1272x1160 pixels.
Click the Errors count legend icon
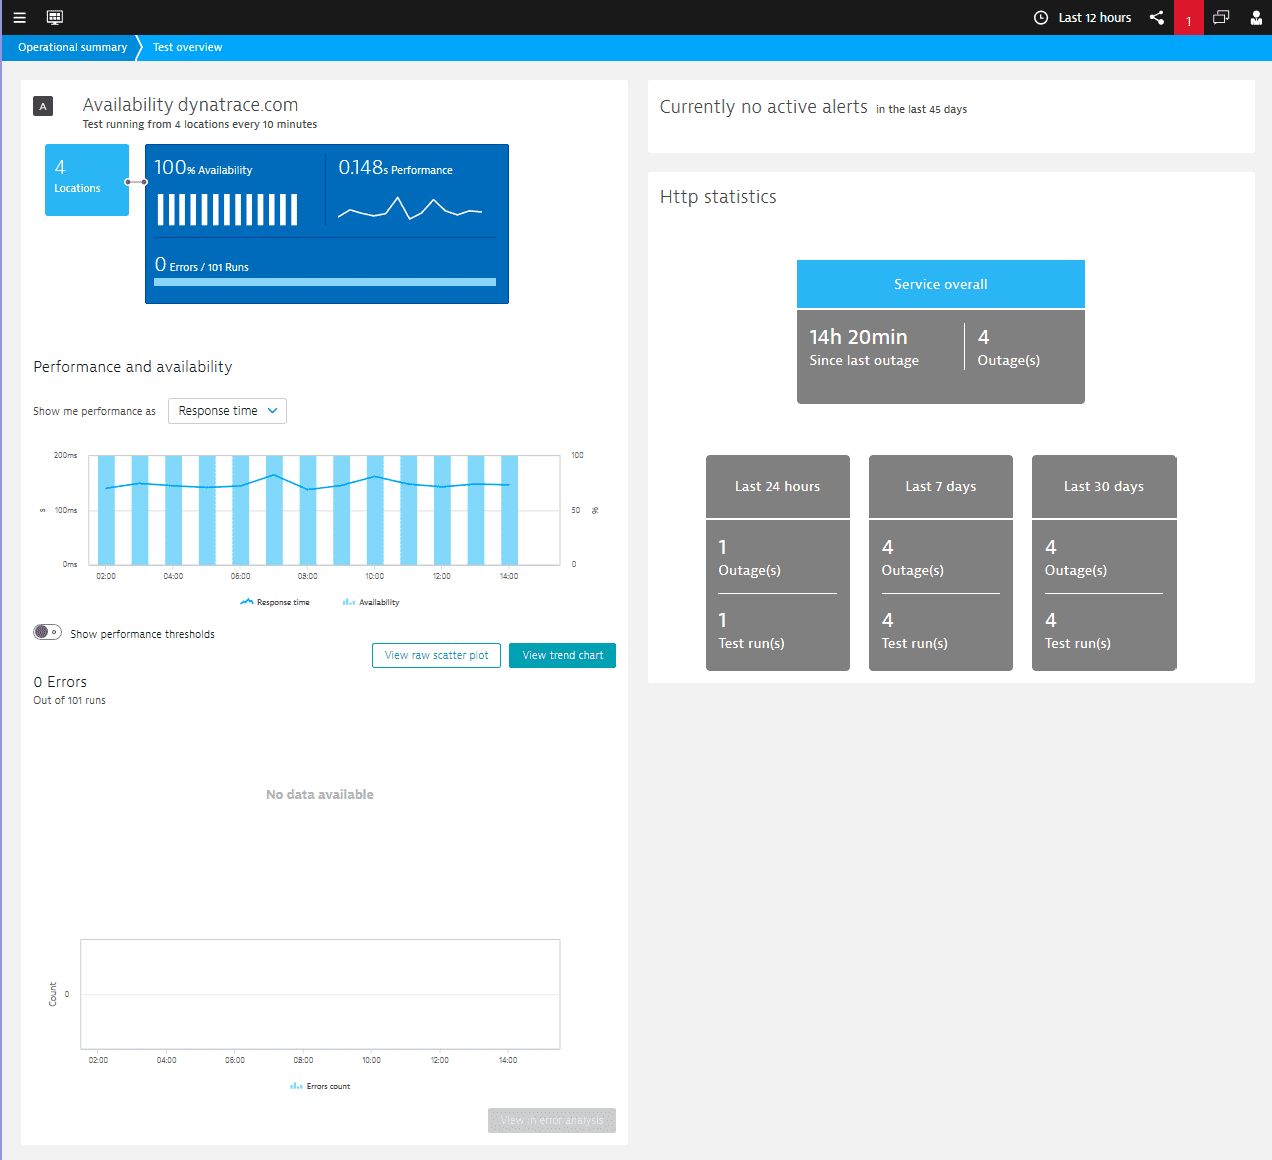(296, 1086)
